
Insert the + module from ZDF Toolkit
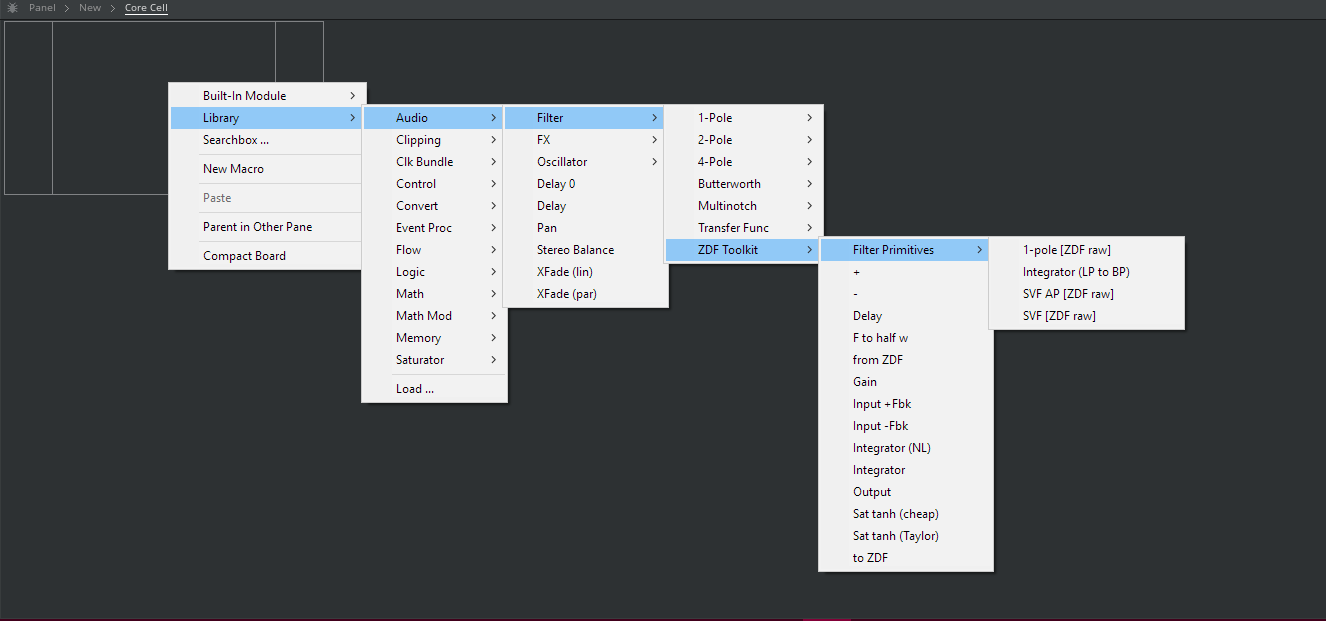coord(906,272)
